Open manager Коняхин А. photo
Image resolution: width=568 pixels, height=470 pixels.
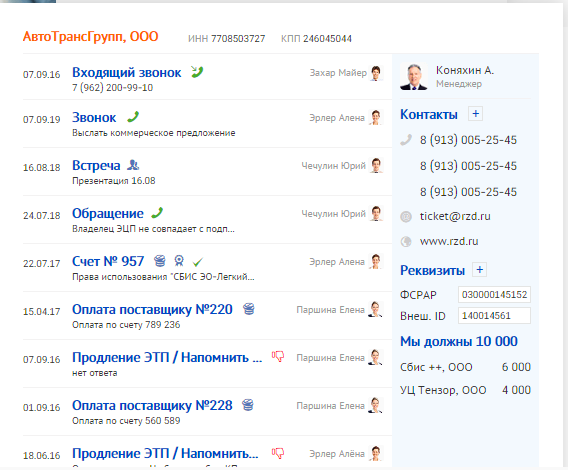[x=414, y=77]
